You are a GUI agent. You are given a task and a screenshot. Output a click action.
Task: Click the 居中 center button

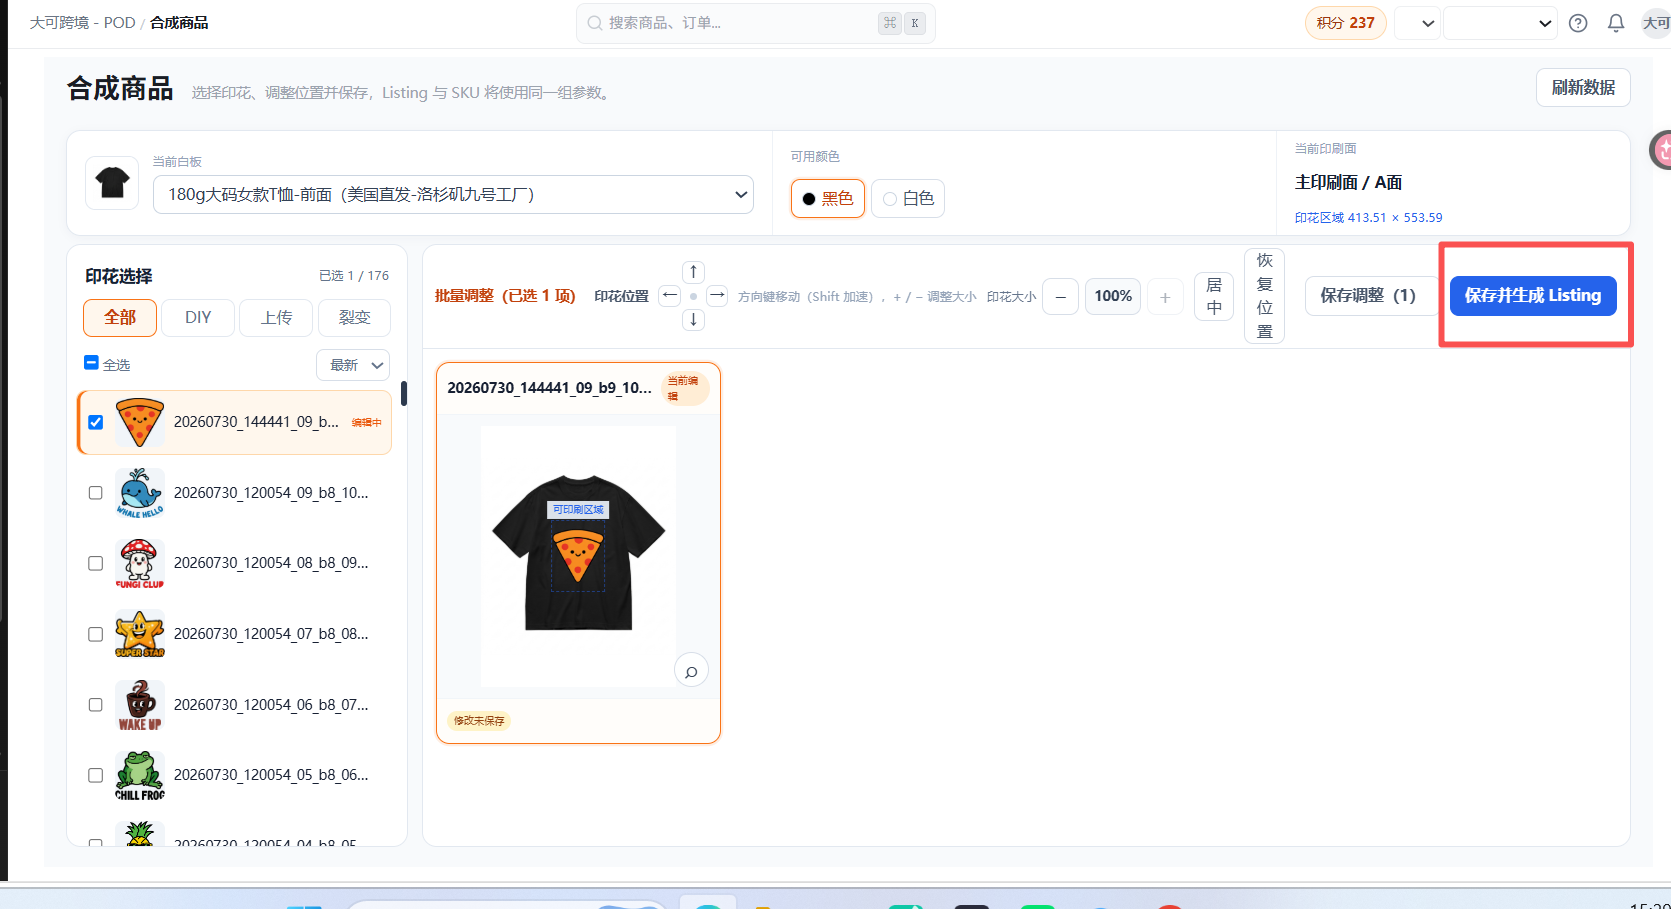pyautogui.click(x=1214, y=296)
